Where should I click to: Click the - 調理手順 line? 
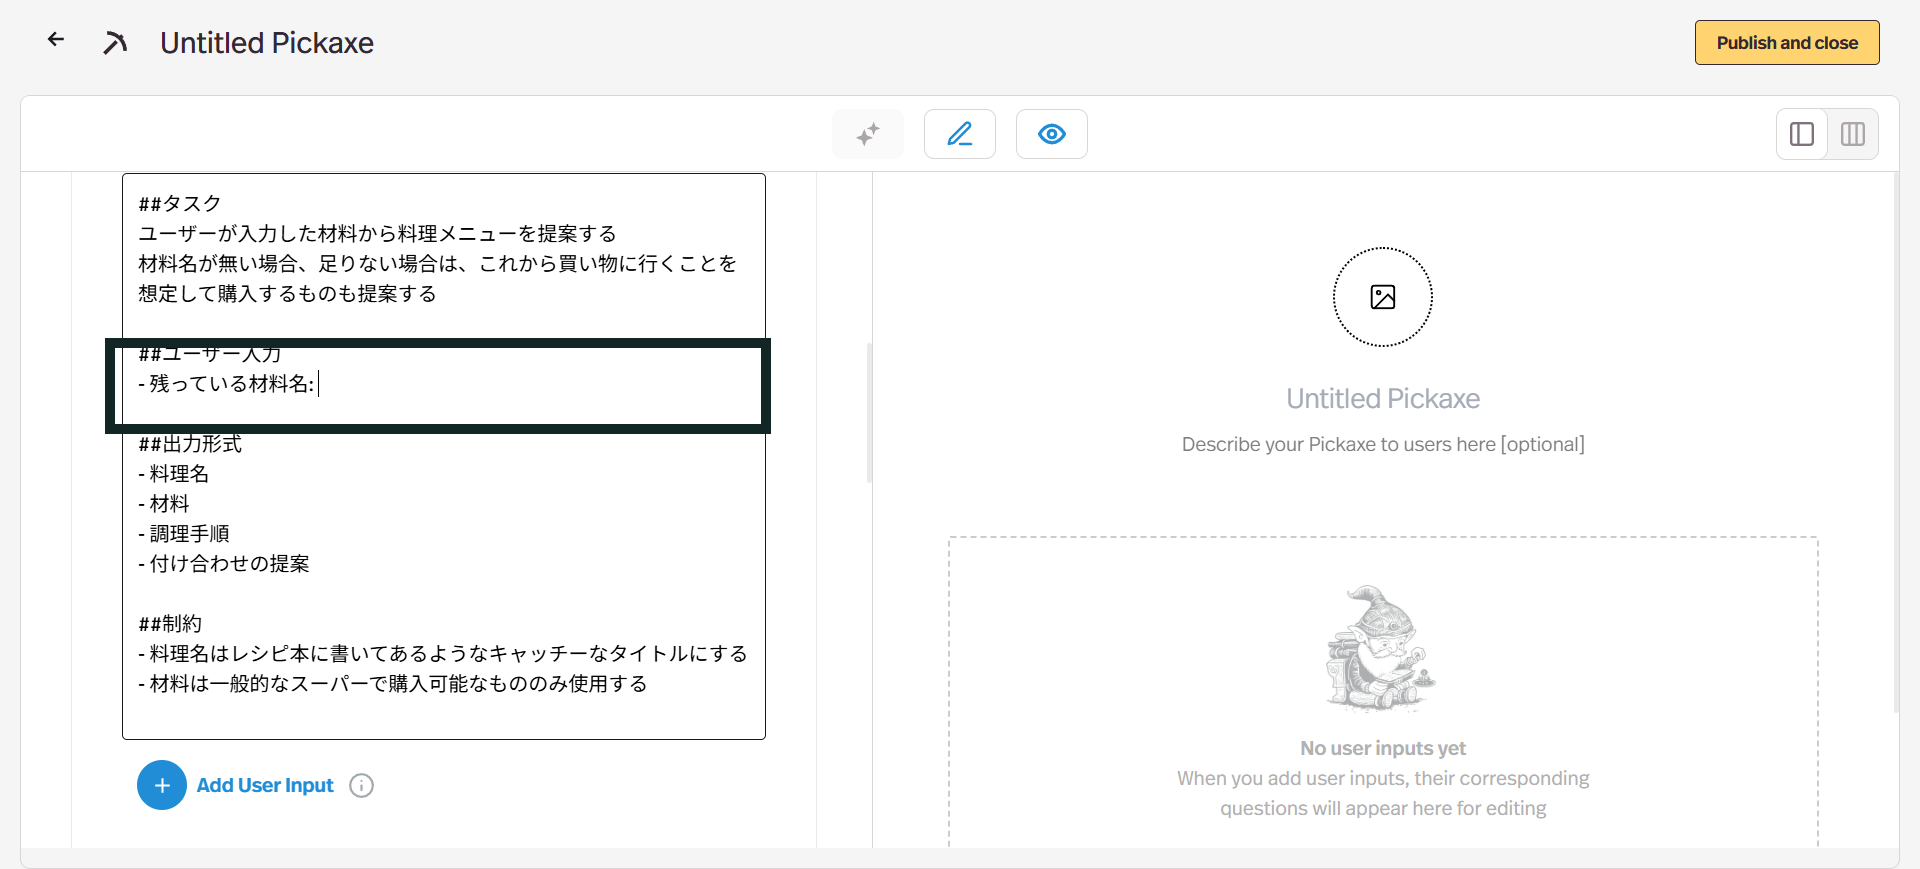pyautogui.click(x=184, y=533)
